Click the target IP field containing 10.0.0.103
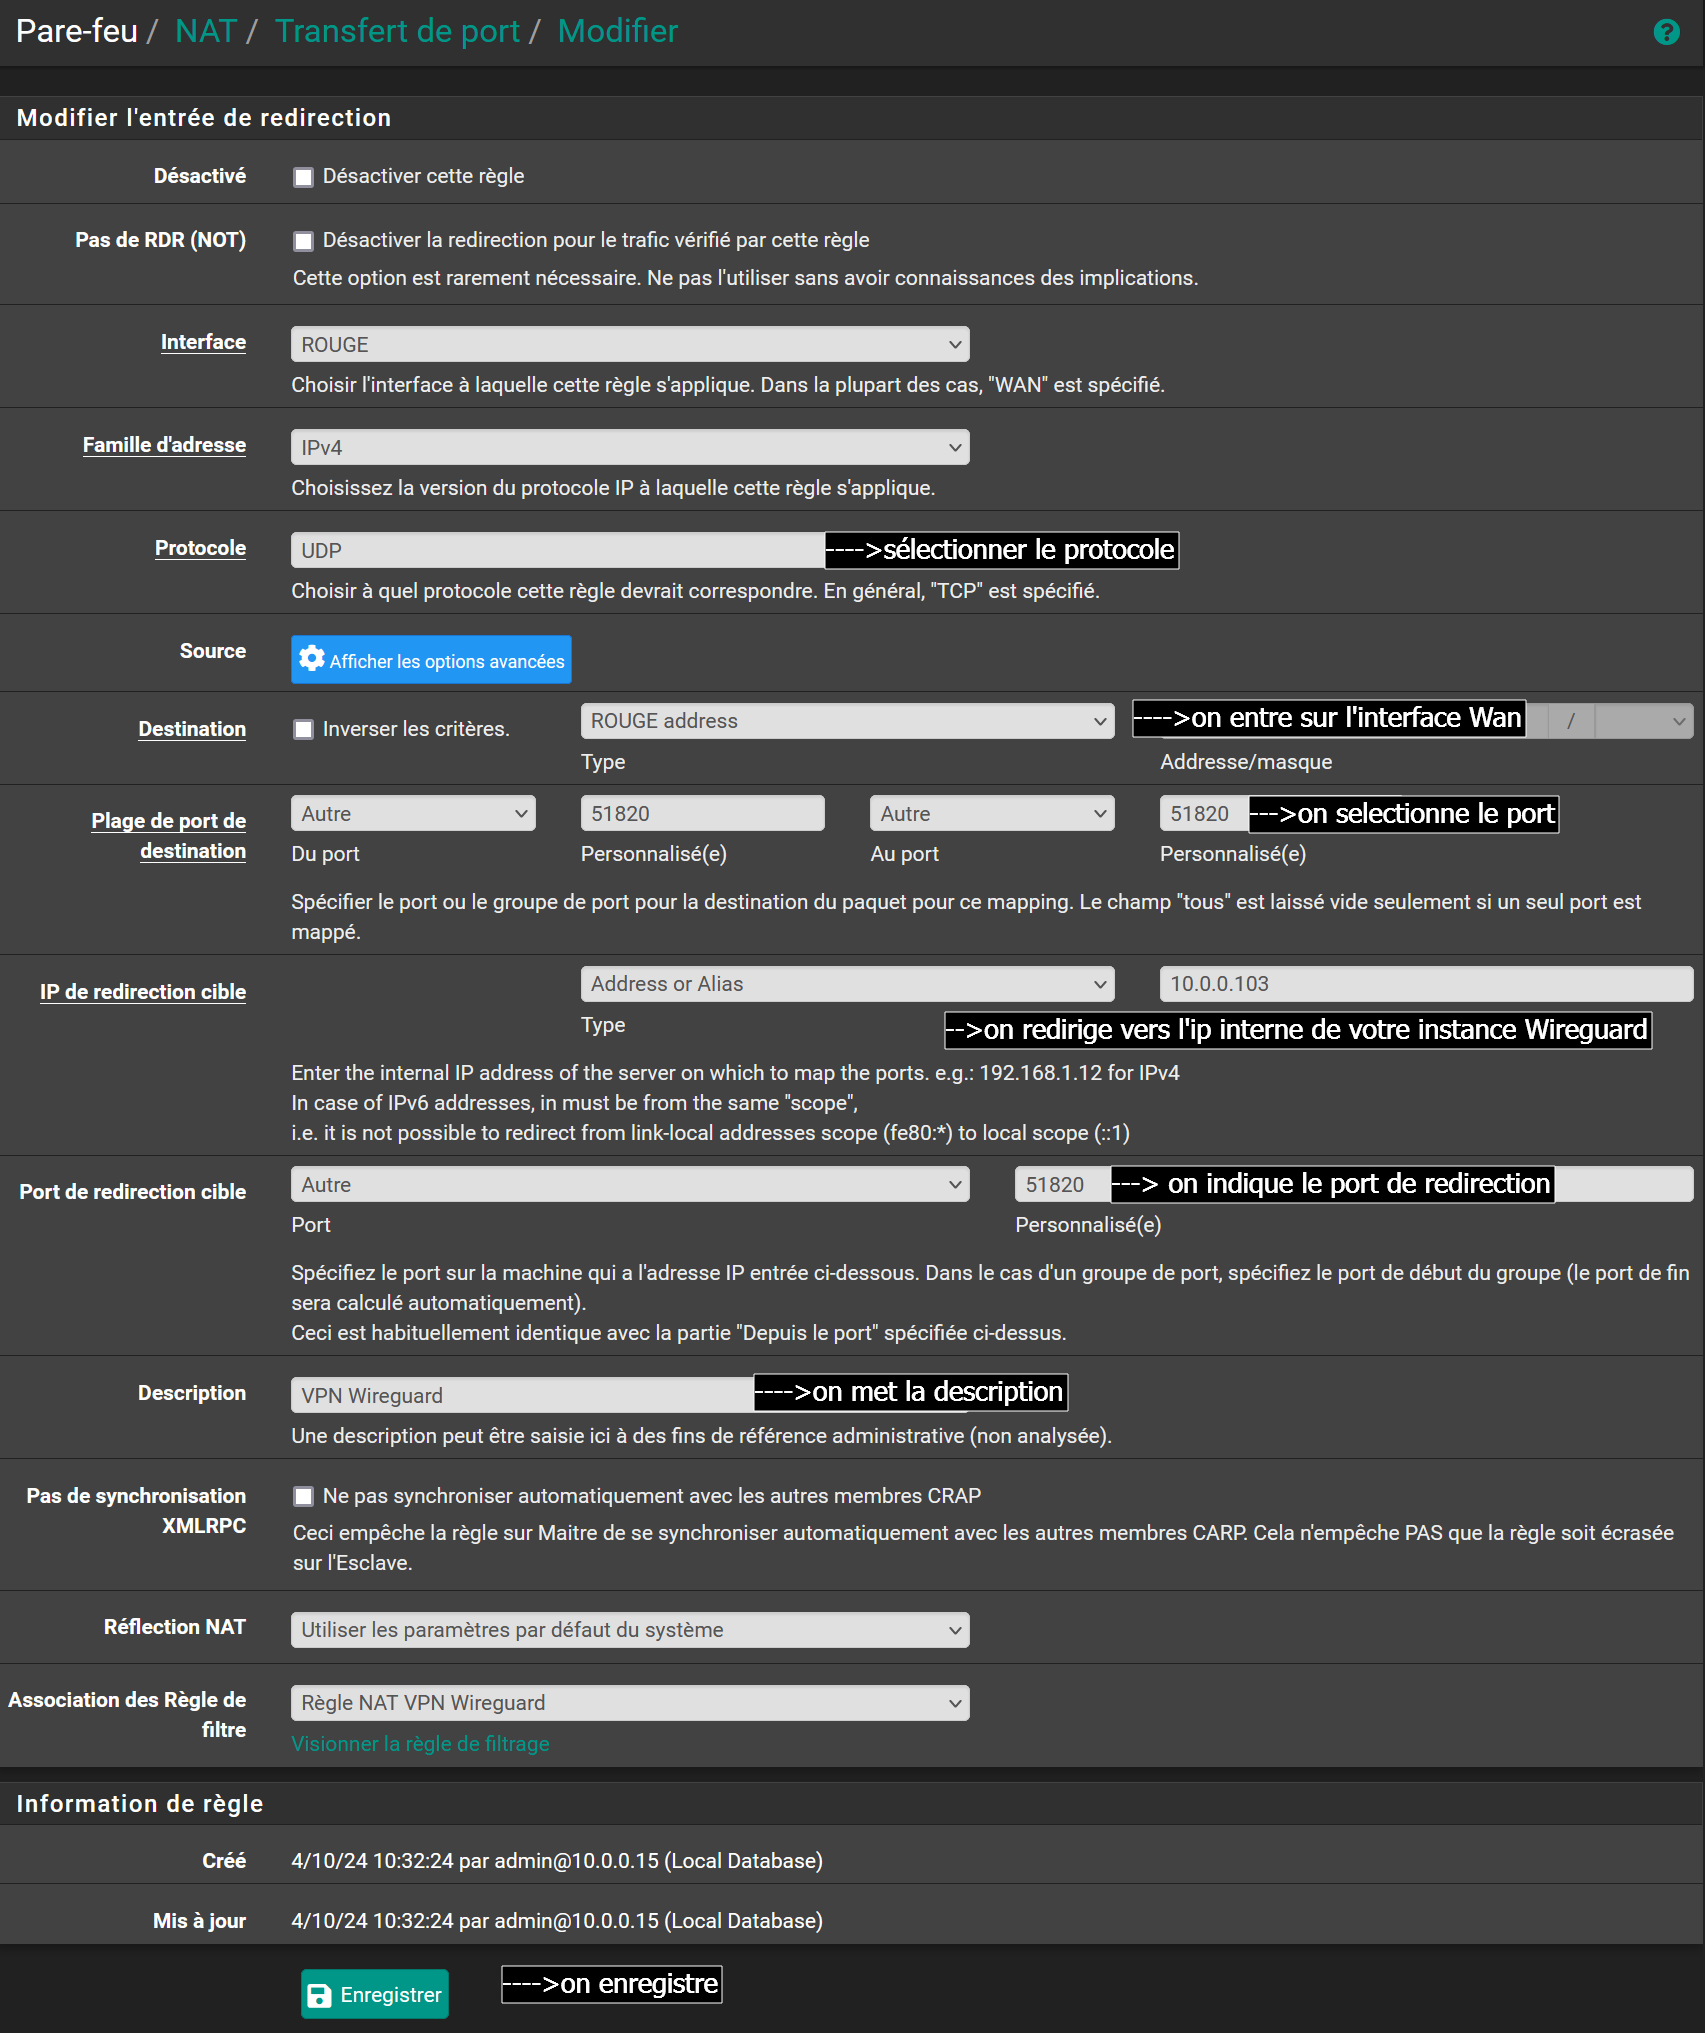Viewport: 1705px width, 2033px height. coord(1425,984)
